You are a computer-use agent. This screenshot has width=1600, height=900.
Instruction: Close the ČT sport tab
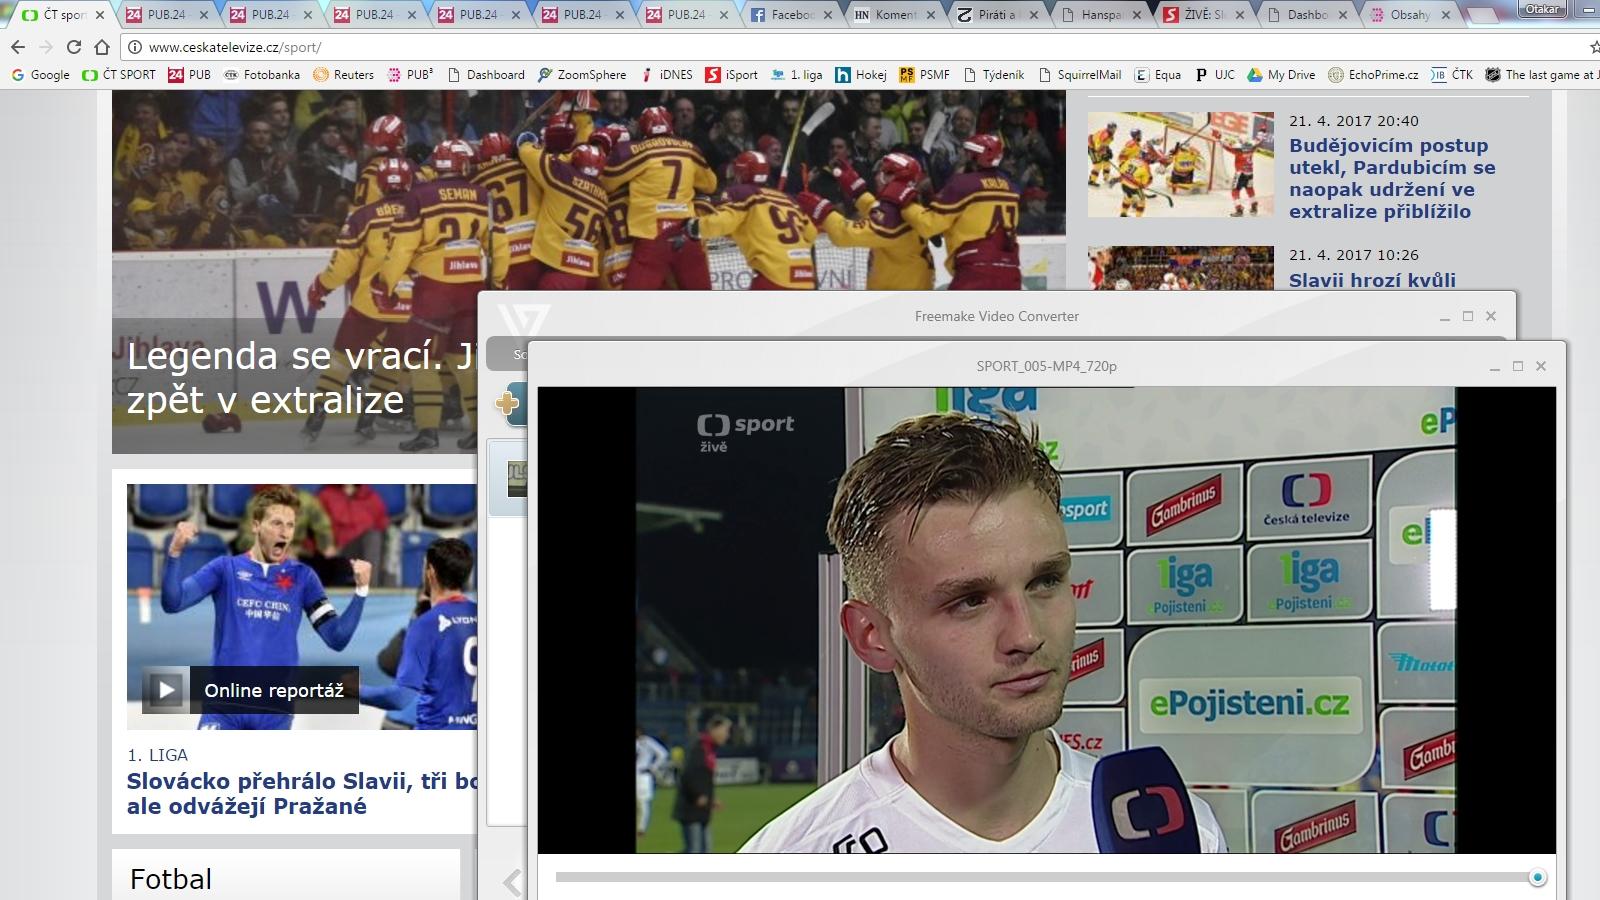pyautogui.click(x=100, y=15)
